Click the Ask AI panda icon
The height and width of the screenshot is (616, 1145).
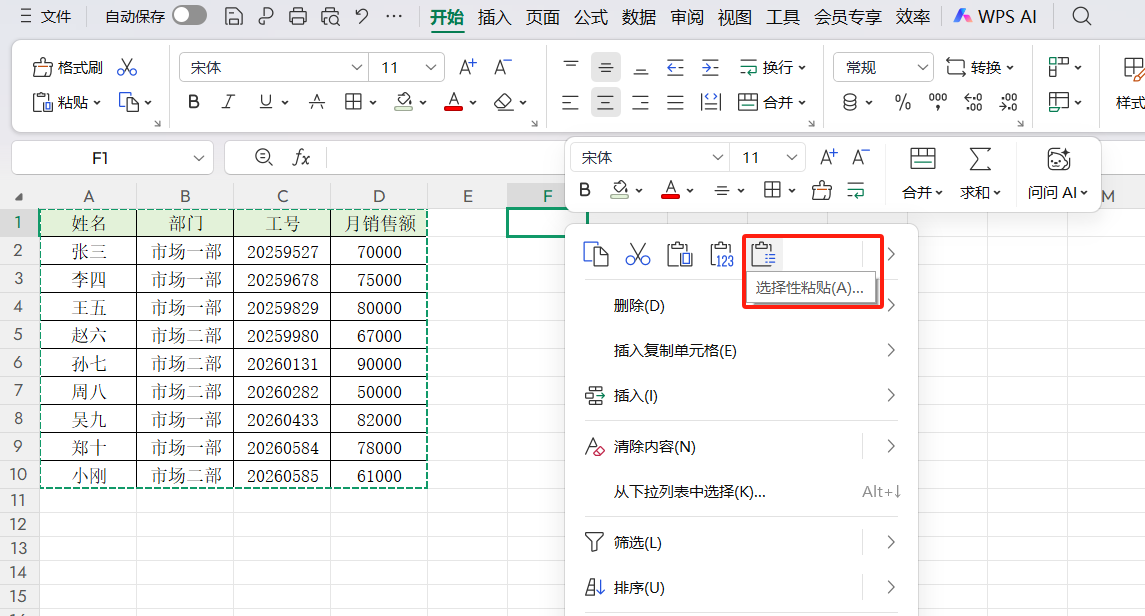(x=1058, y=159)
